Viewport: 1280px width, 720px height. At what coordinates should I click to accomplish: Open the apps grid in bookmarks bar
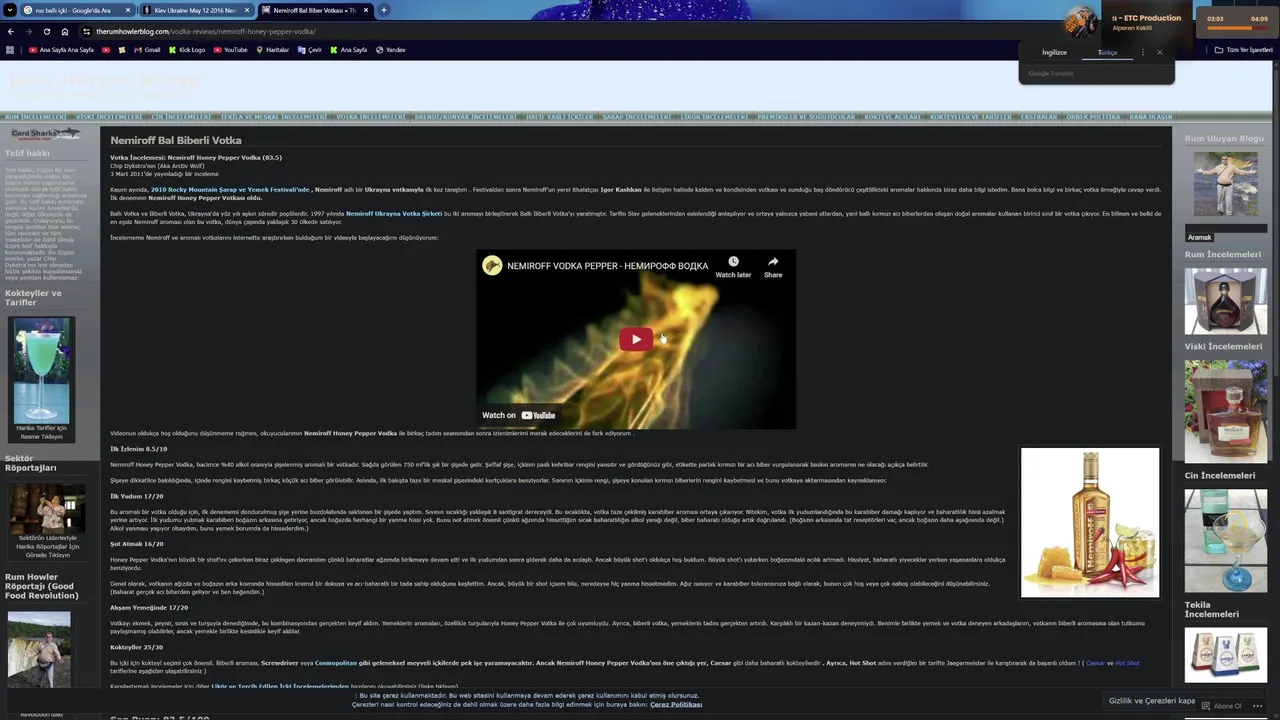pos(10,50)
